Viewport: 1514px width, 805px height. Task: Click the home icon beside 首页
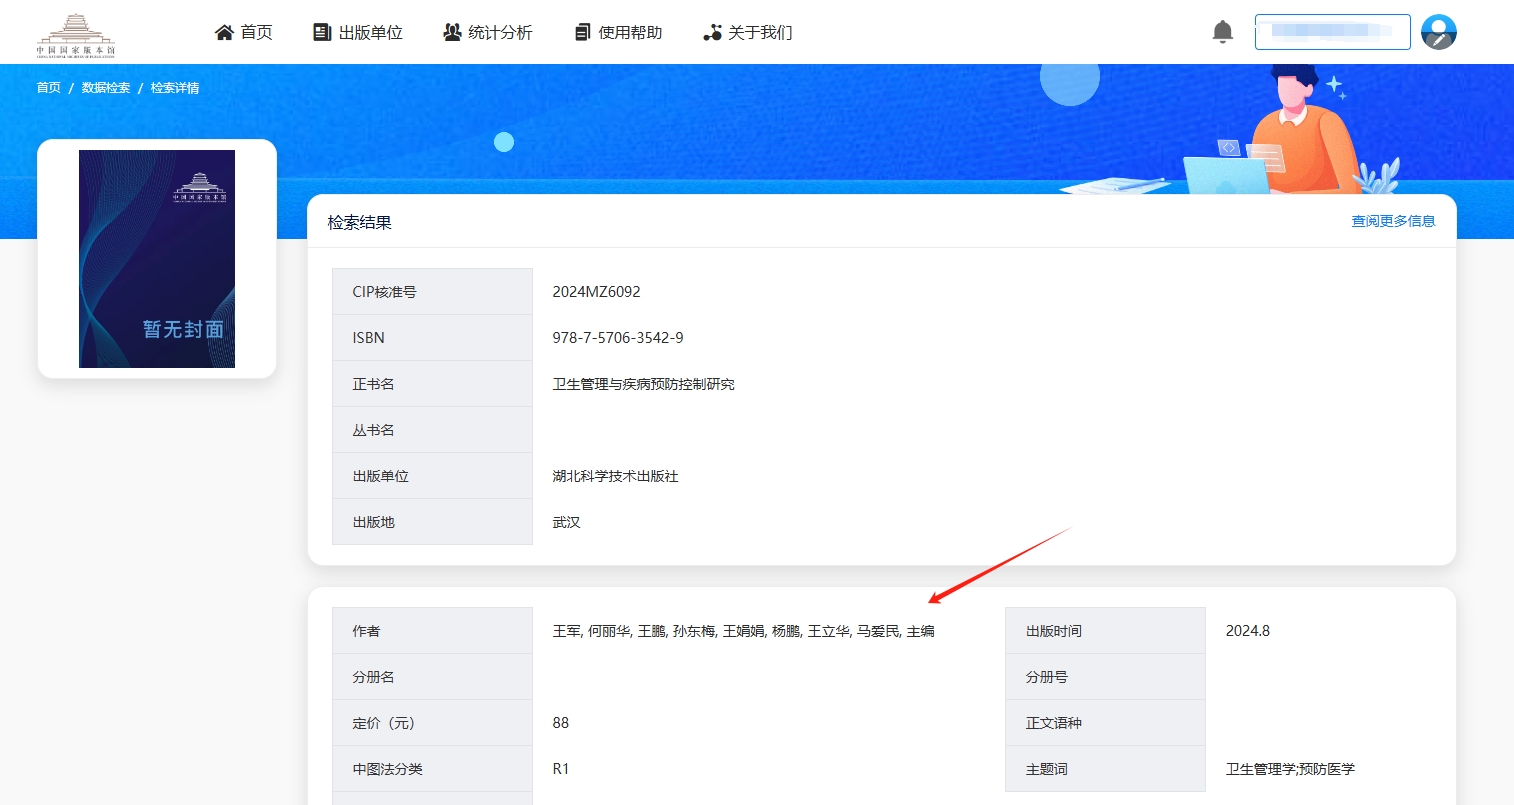(x=224, y=32)
